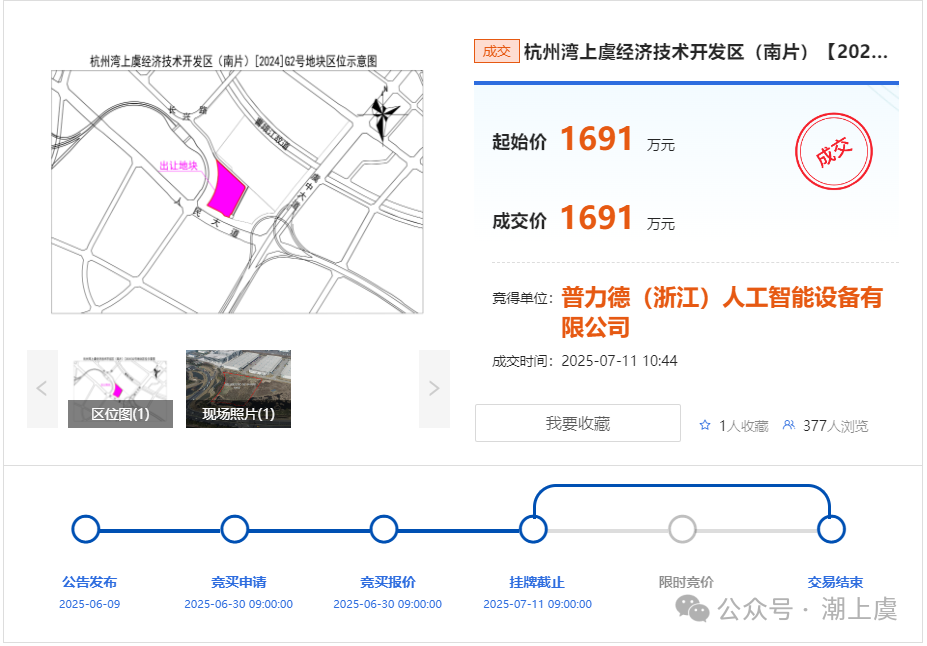Click the 377人浏览 count text
The width and height of the screenshot is (927, 646).
pyautogui.click(x=835, y=426)
